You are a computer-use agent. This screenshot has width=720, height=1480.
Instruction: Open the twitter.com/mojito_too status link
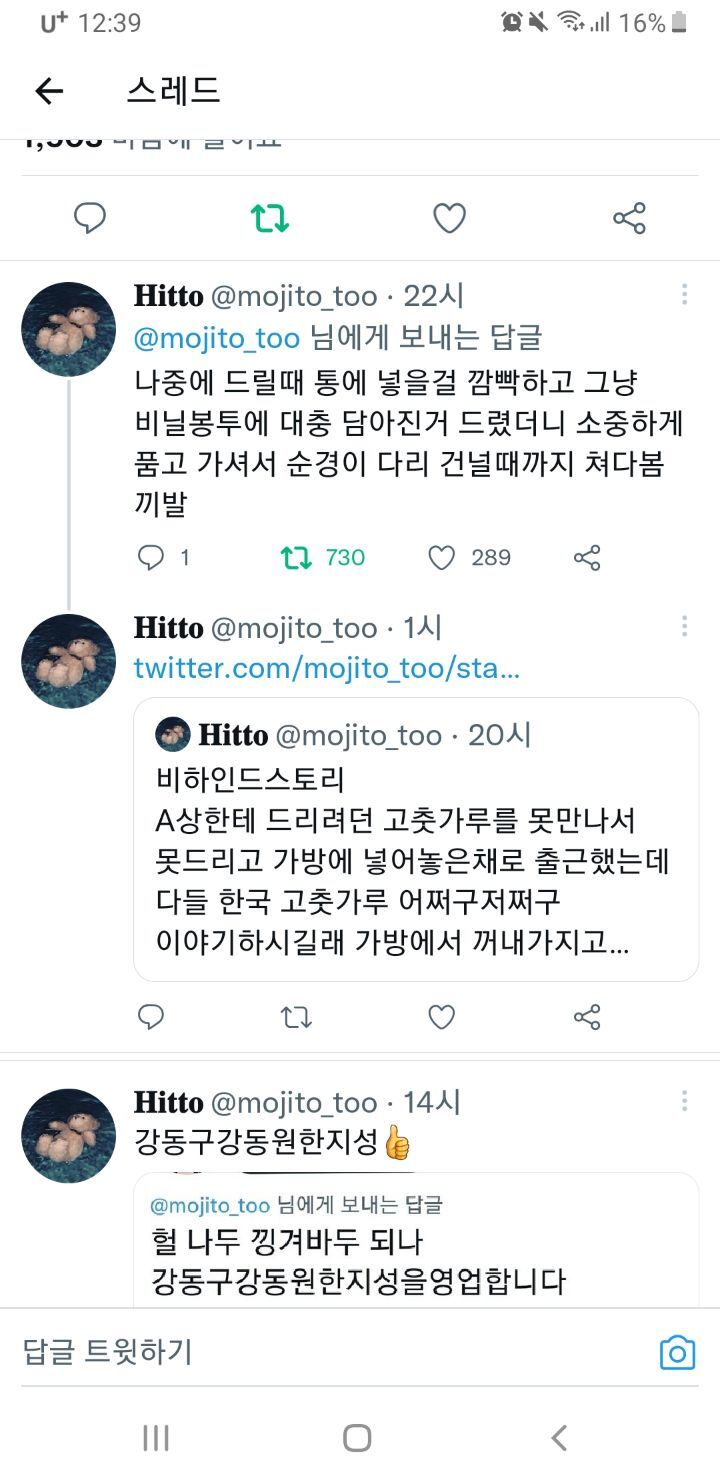[x=327, y=668]
